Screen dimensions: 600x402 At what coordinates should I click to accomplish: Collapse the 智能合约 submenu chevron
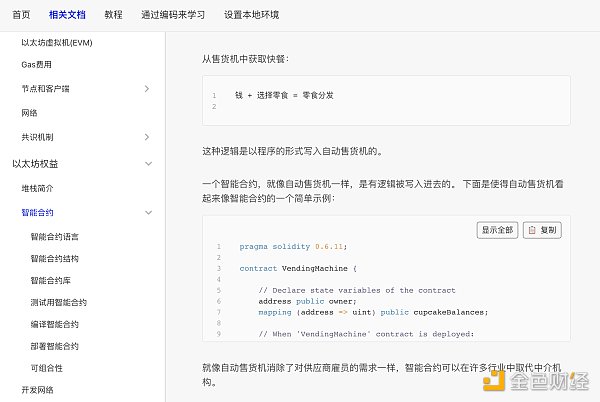[x=147, y=212]
